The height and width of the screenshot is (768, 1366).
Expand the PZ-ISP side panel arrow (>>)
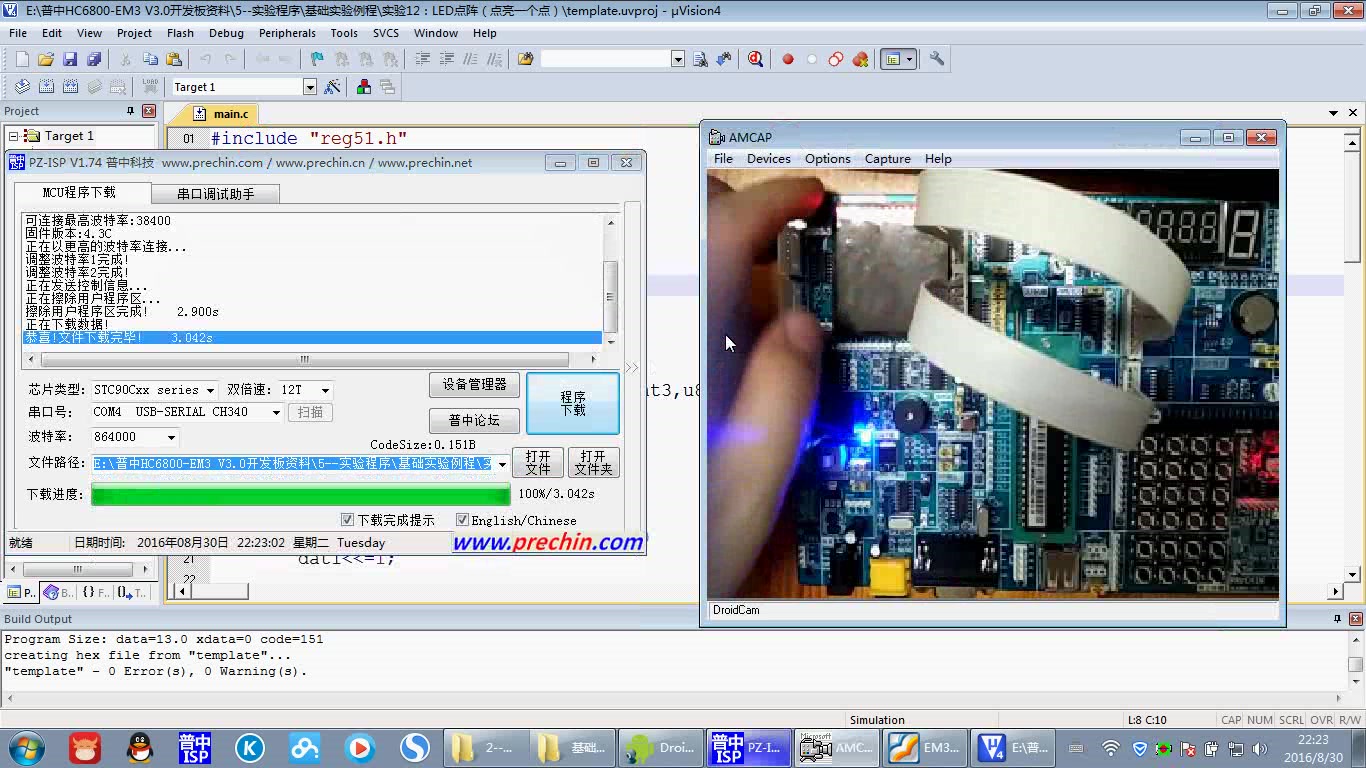[x=631, y=367]
